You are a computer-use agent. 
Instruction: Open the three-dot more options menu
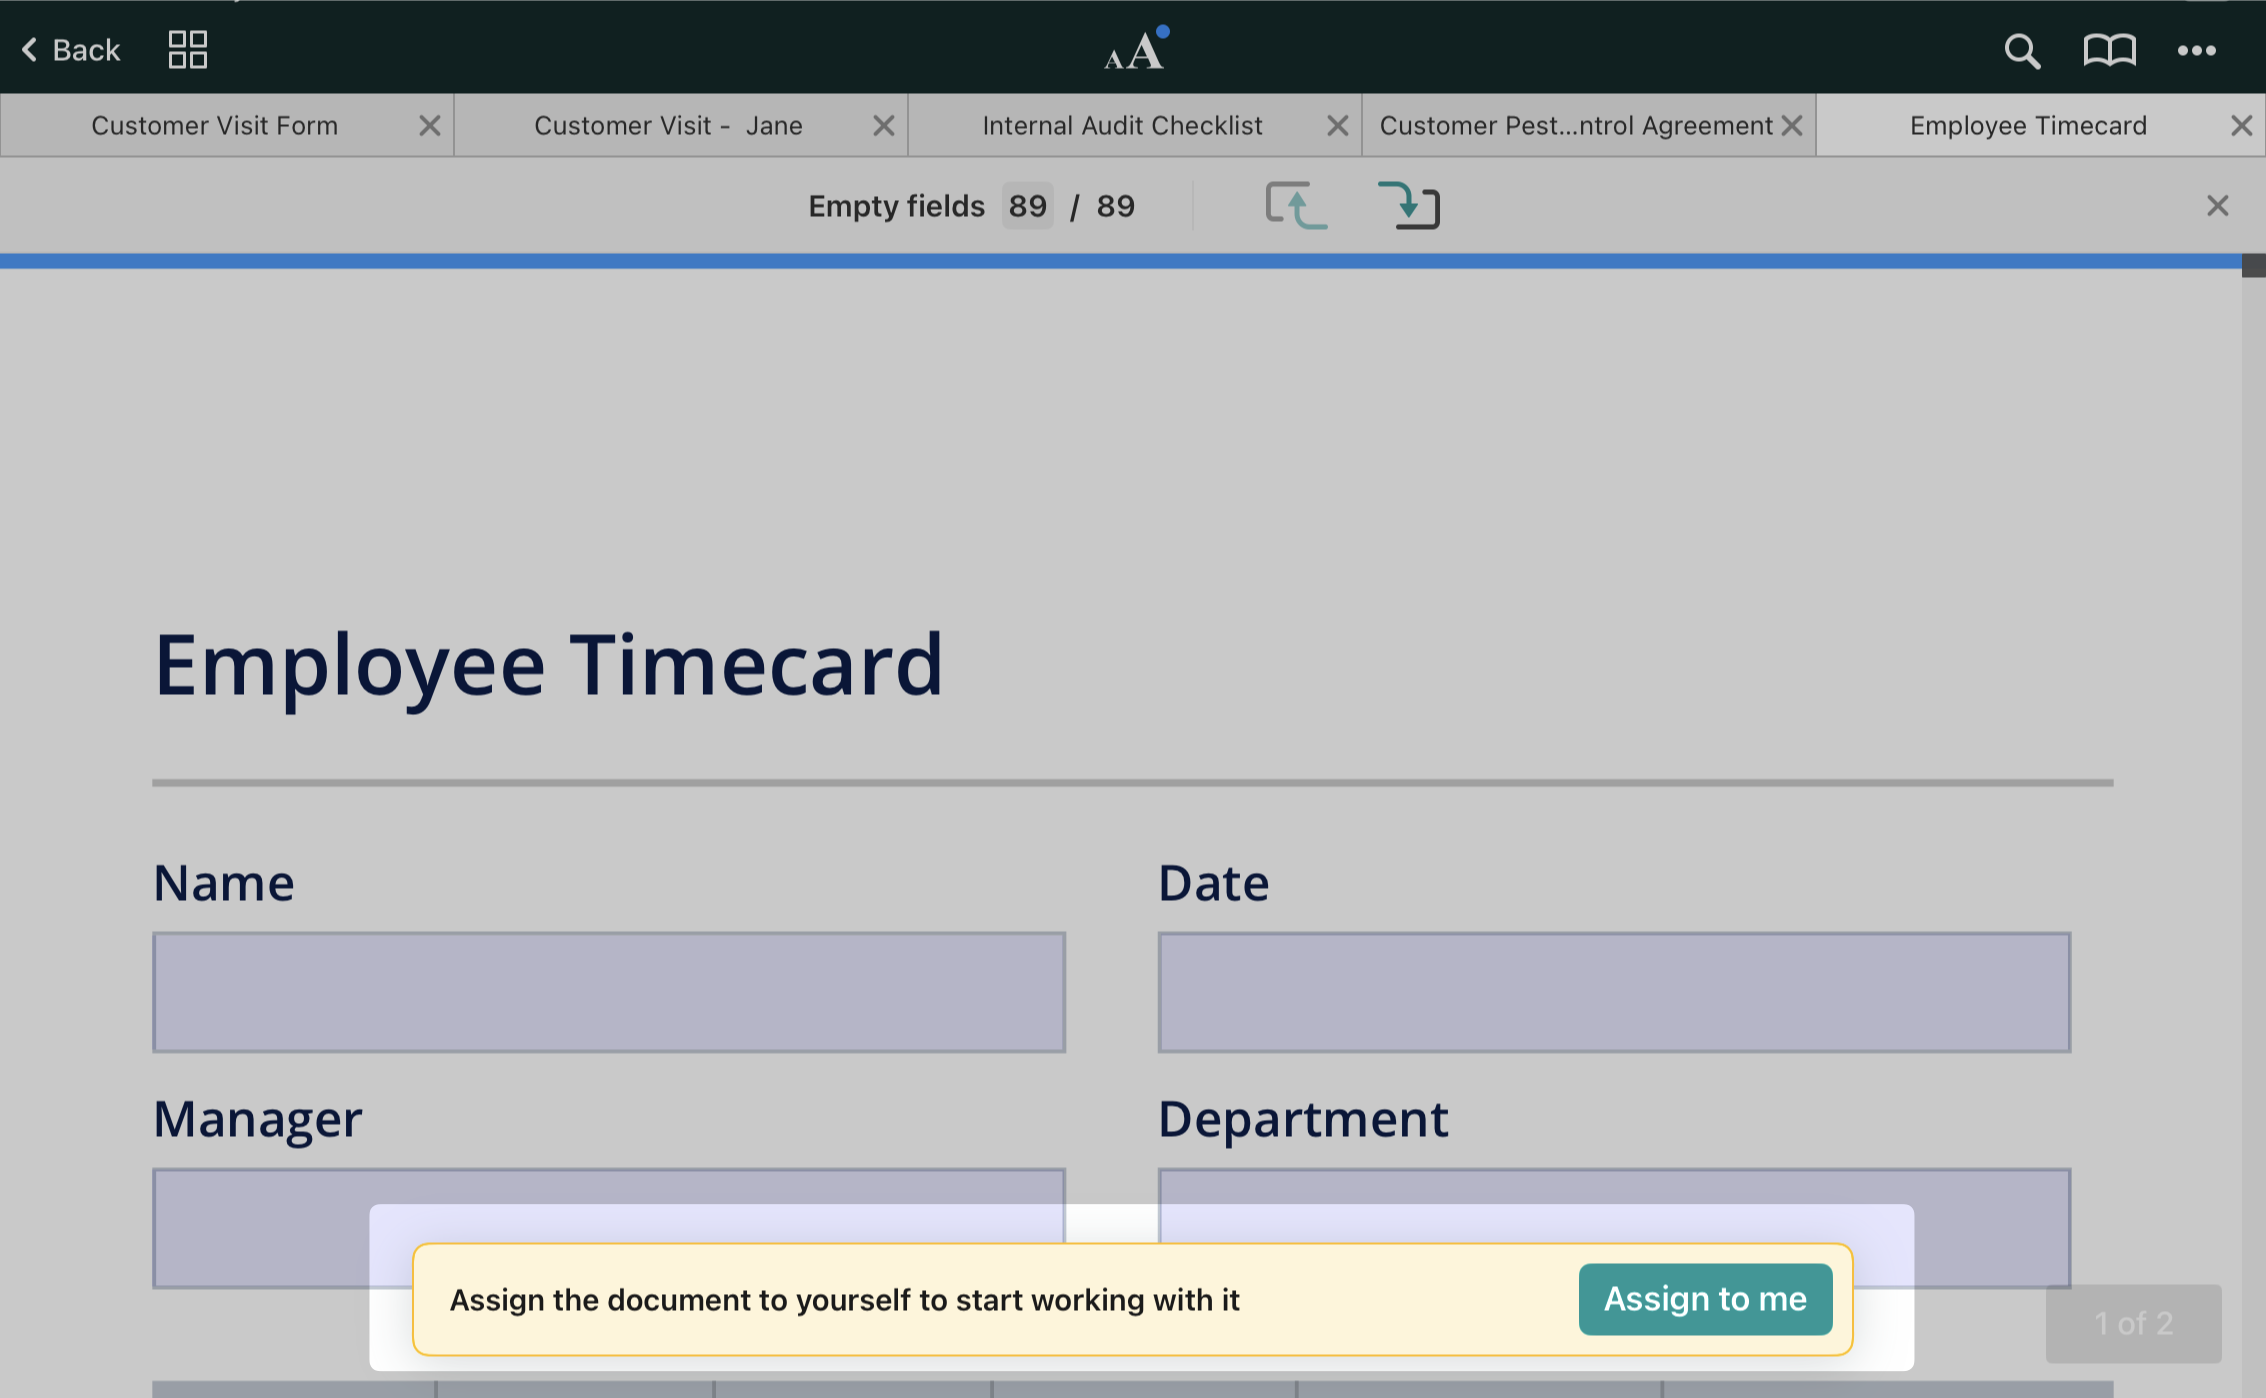2196,50
